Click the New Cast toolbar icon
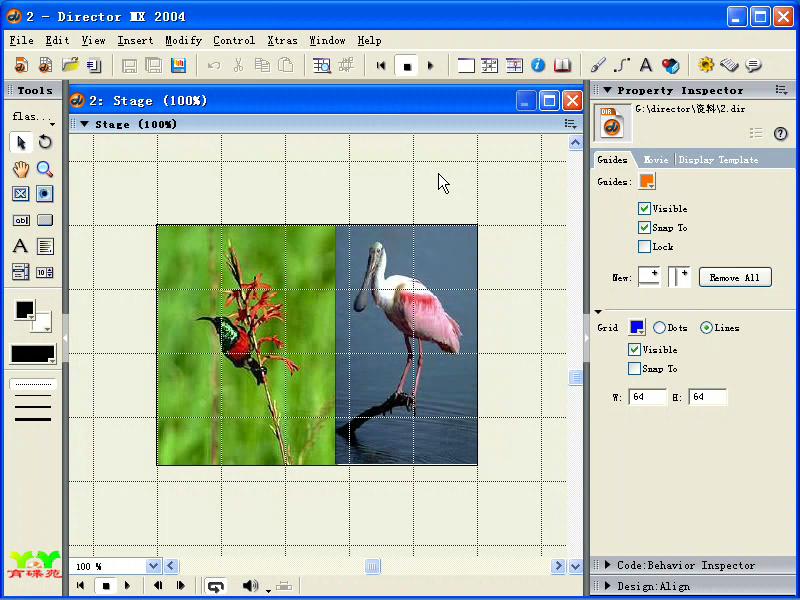Screen dimensions: 800x600 [45, 65]
